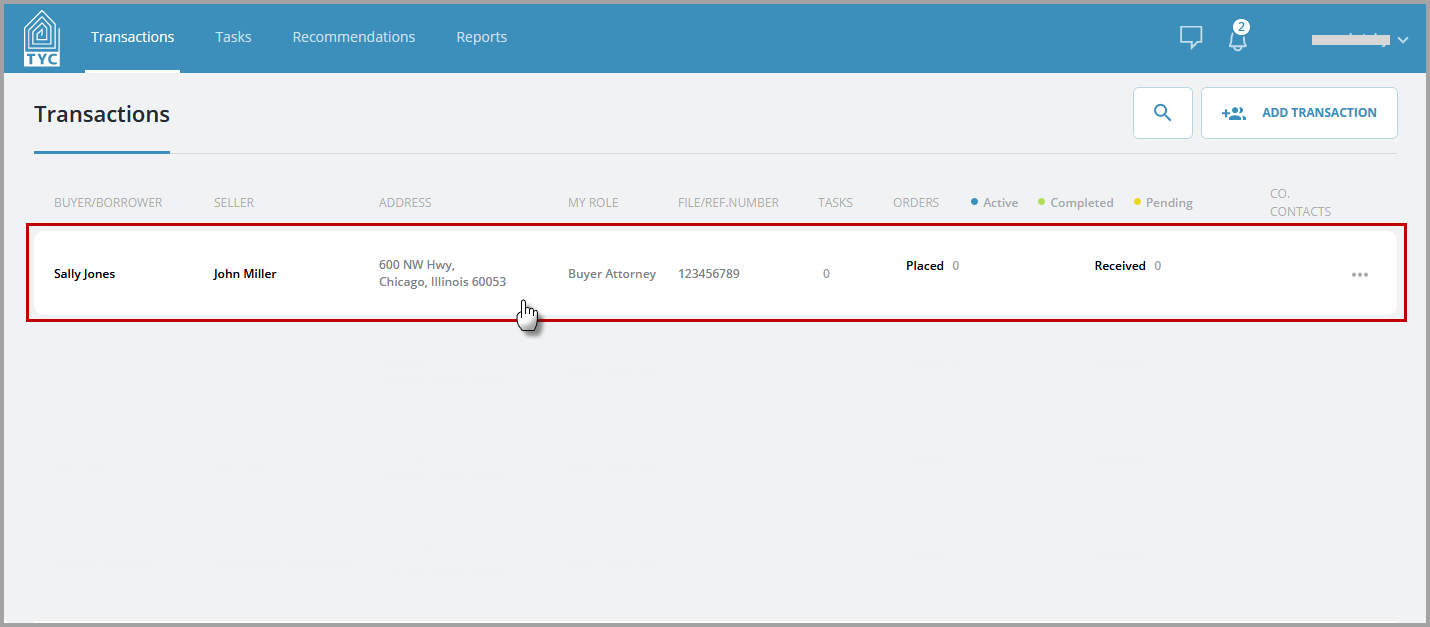Go to the Reports tab

tap(482, 37)
